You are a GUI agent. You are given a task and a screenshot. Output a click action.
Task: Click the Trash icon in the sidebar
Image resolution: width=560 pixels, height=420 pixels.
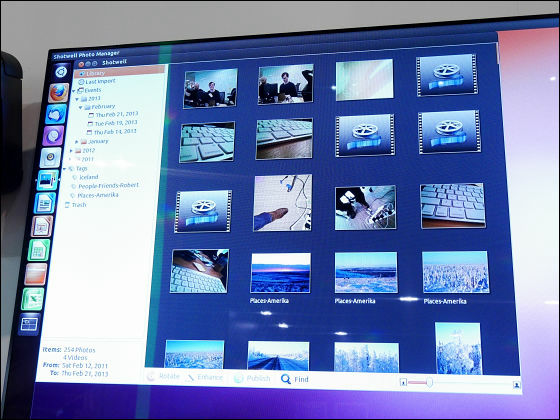[67, 205]
